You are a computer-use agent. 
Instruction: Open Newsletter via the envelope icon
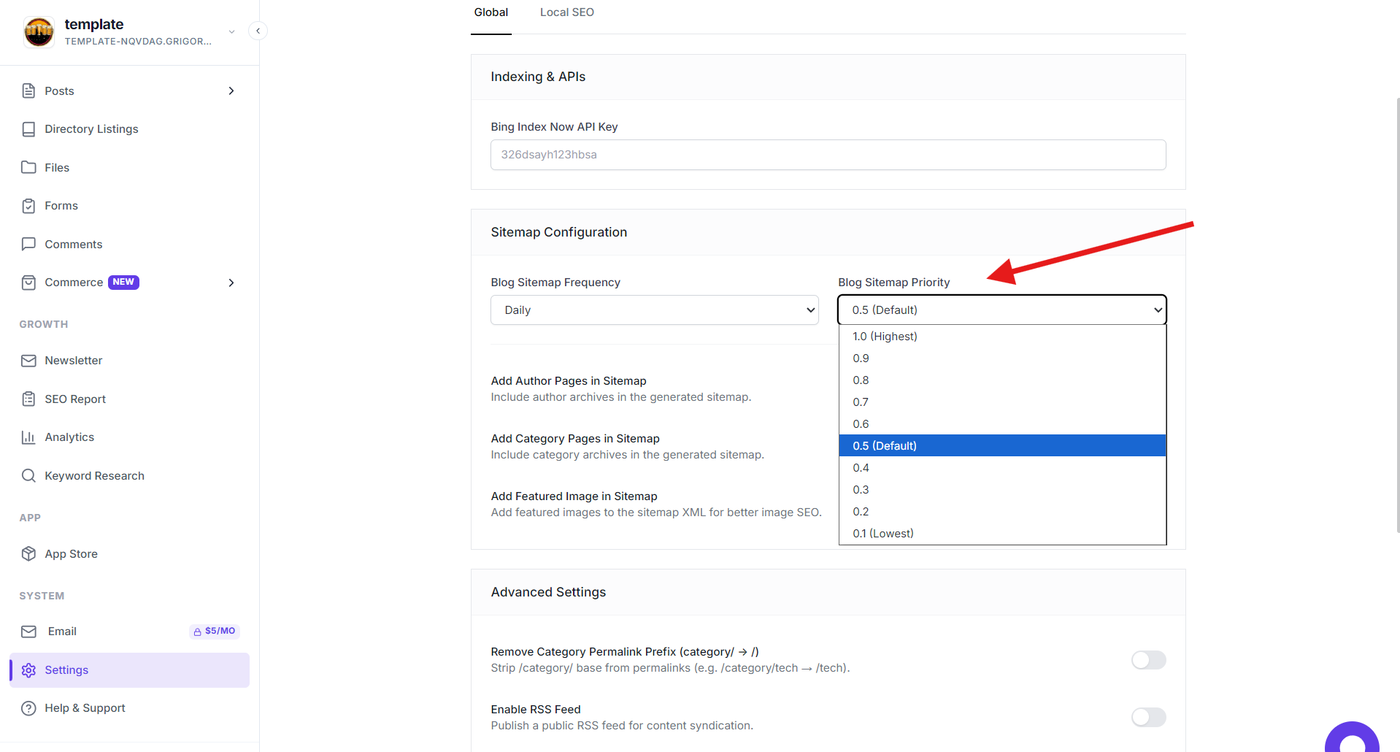click(28, 360)
